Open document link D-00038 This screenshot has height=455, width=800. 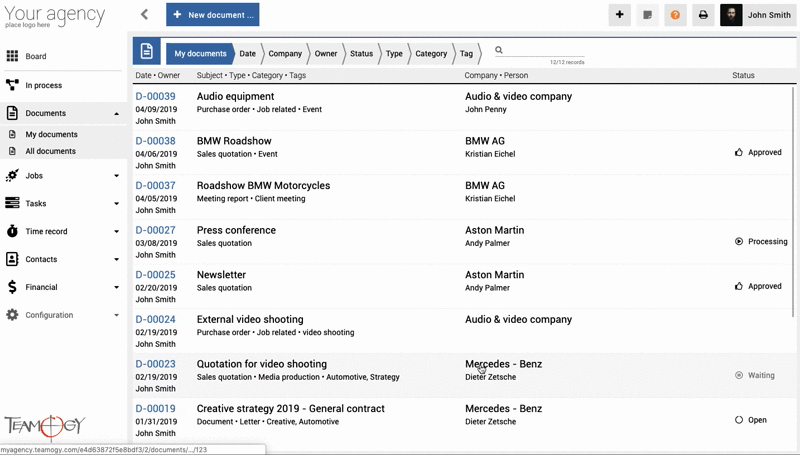(156, 141)
